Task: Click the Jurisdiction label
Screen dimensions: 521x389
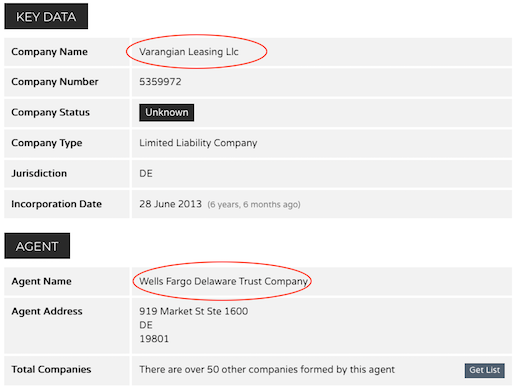Action: point(39,173)
